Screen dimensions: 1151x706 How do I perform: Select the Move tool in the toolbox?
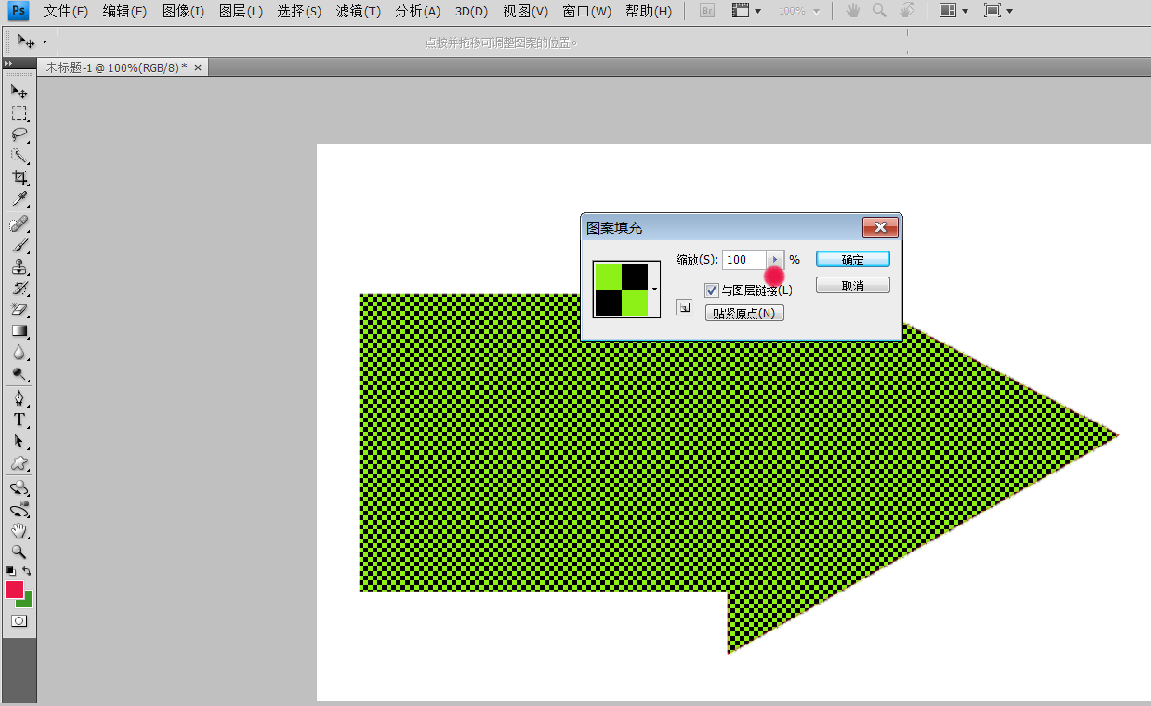click(x=19, y=92)
